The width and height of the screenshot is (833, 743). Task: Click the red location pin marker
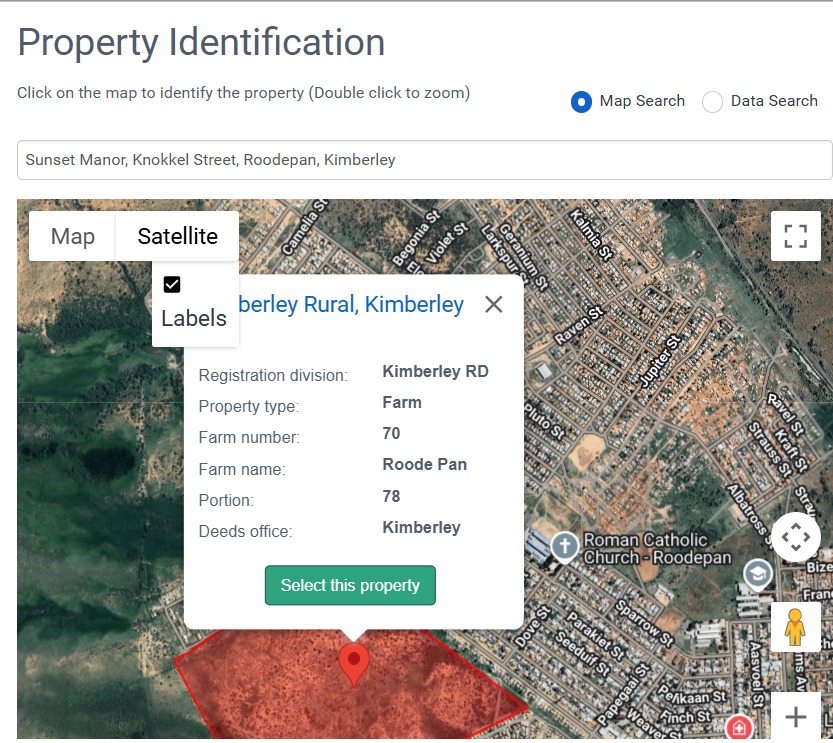(x=354, y=664)
